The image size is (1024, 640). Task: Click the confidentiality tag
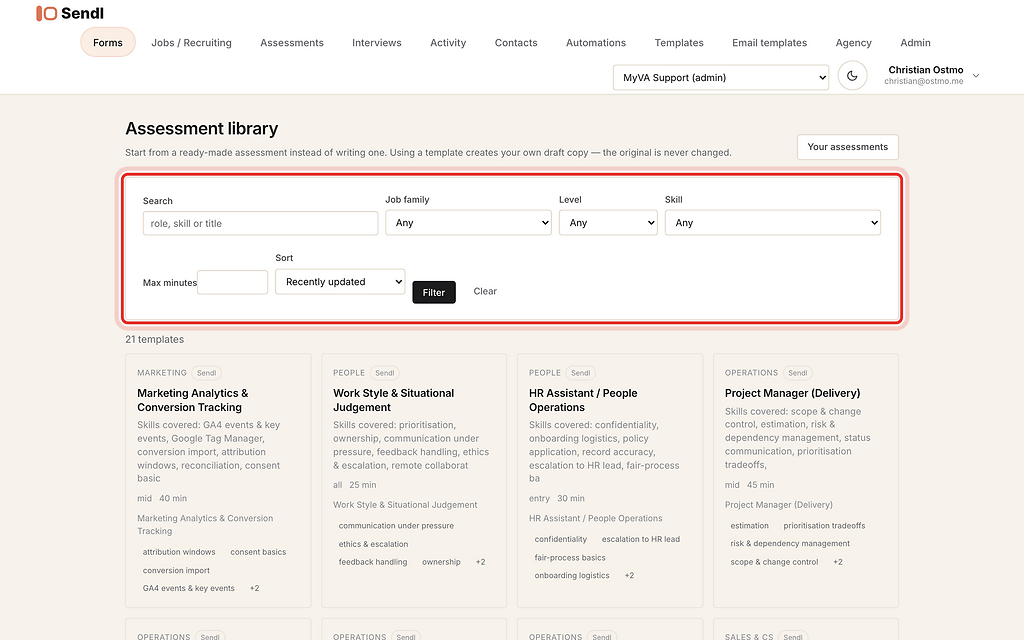click(x=560, y=539)
